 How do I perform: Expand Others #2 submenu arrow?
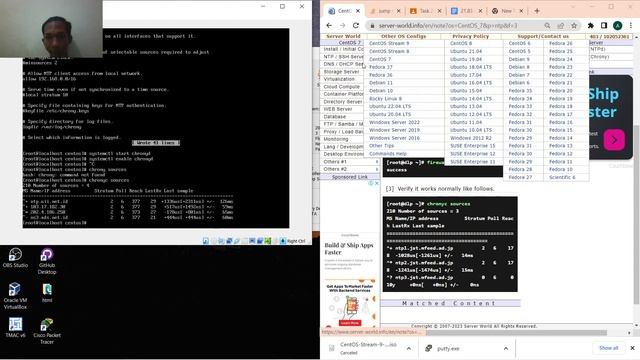pos(376,169)
